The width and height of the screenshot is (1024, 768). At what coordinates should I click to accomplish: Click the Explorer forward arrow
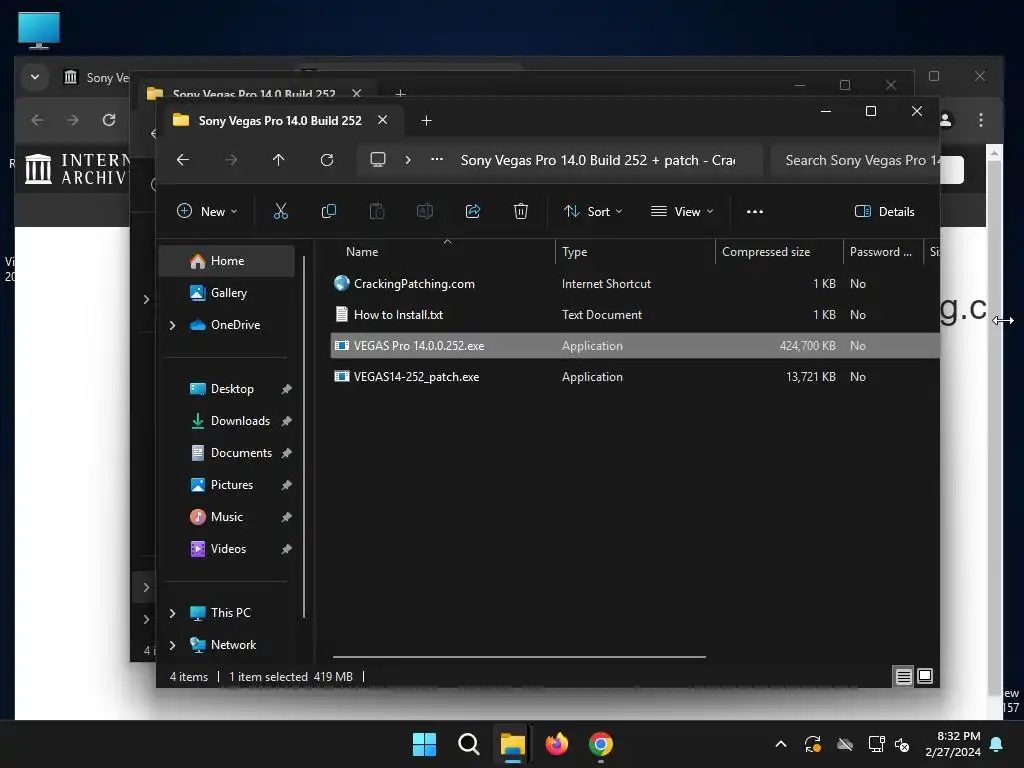pyautogui.click(x=231, y=160)
